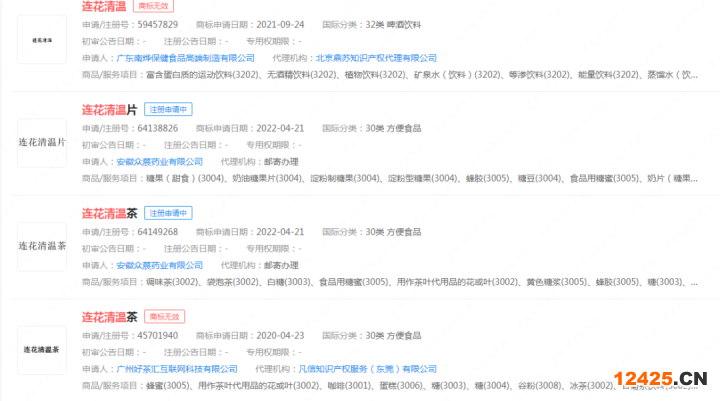Select goods line starting 蜂蜜(3005)
Viewport: 720px width, 401px height.
pyautogui.click(x=422, y=385)
